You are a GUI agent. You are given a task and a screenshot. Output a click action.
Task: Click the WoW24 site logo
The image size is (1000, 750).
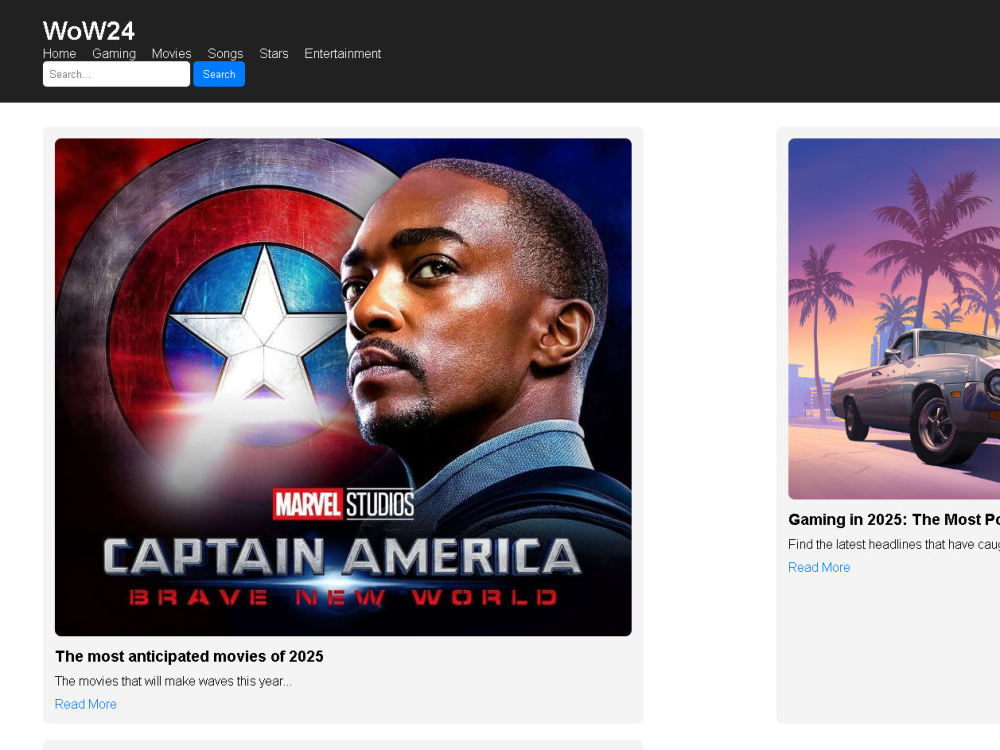pos(89,31)
